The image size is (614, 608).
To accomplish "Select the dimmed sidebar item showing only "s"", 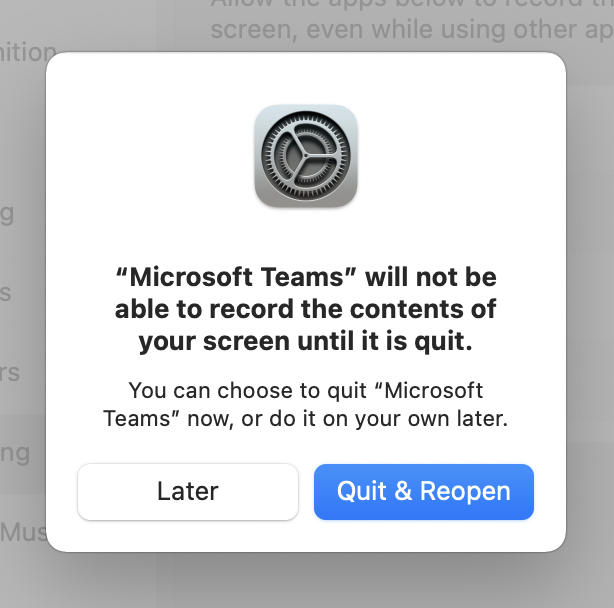I will click(5, 293).
